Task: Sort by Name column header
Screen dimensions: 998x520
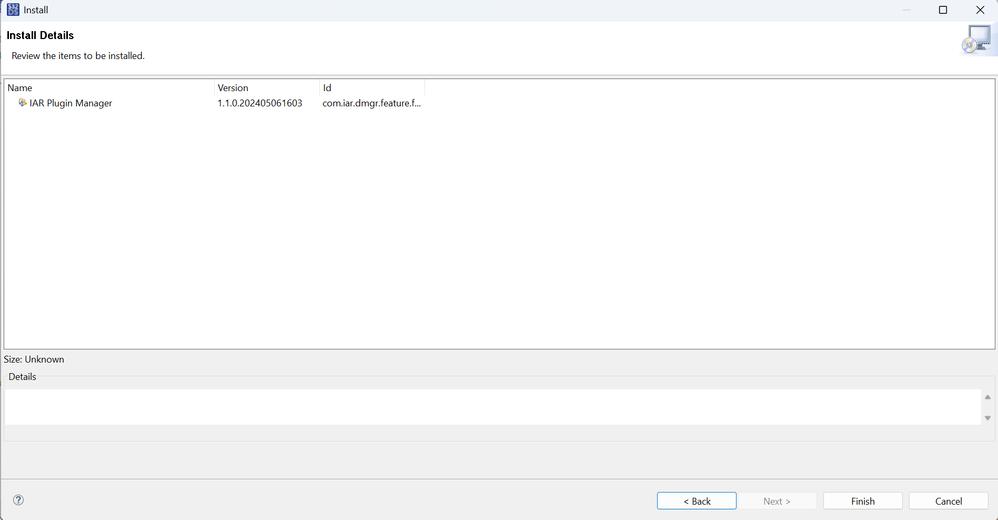Action: [109, 88]
